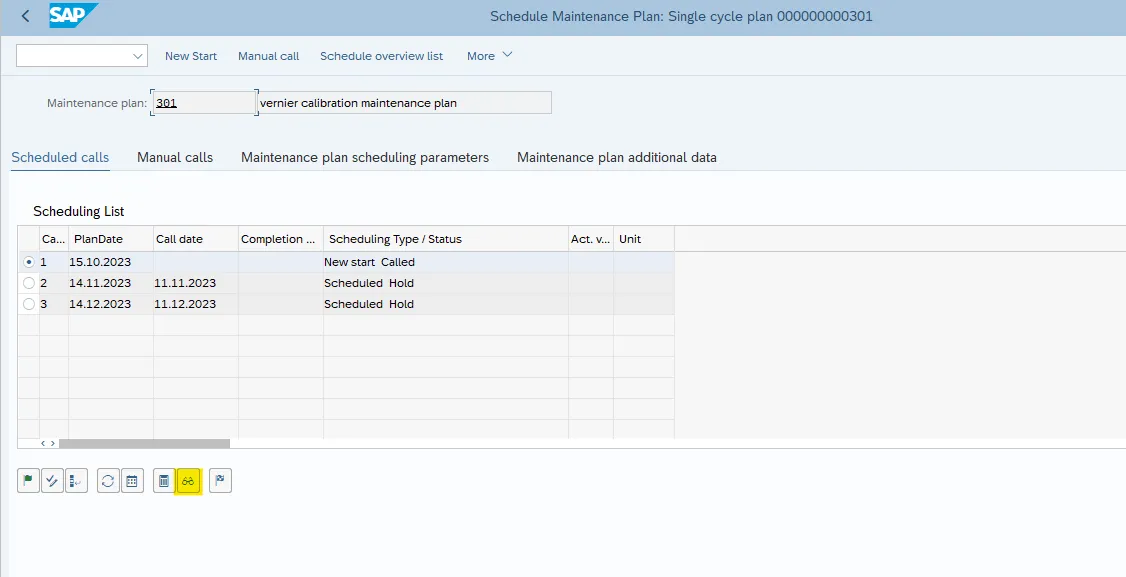Select radio button for call 1
The image size is (1126, 577).
[28, 262]
